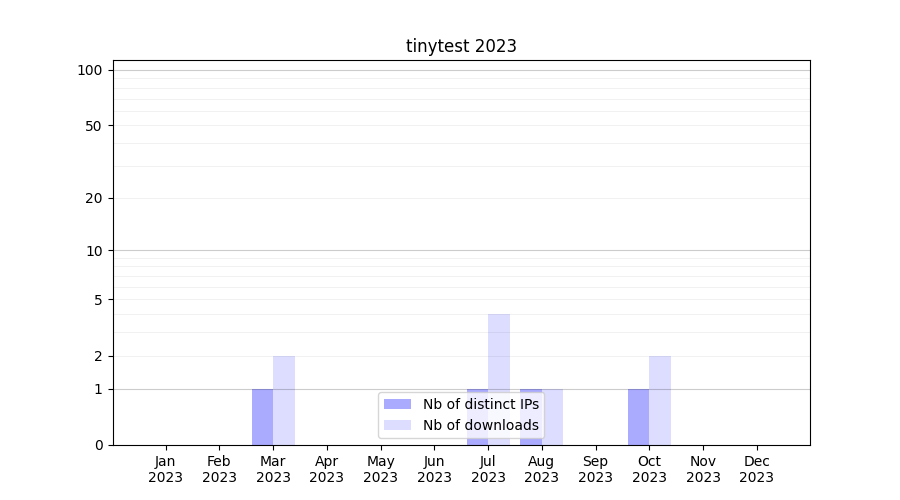Click the October distinct IPs bar
Screen dimensions: 900x500
tap(638, 417)
